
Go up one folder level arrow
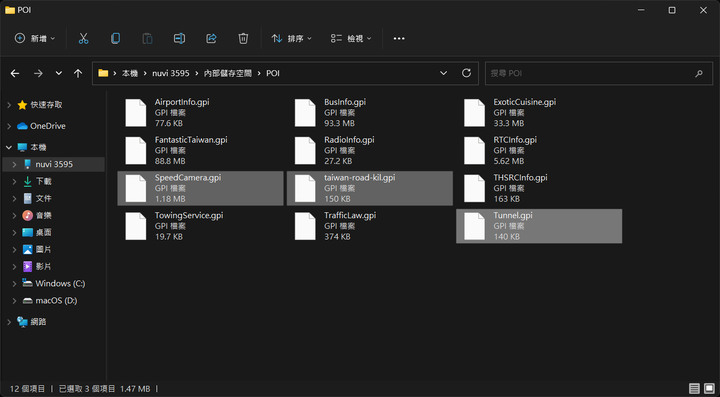[78, 73]
